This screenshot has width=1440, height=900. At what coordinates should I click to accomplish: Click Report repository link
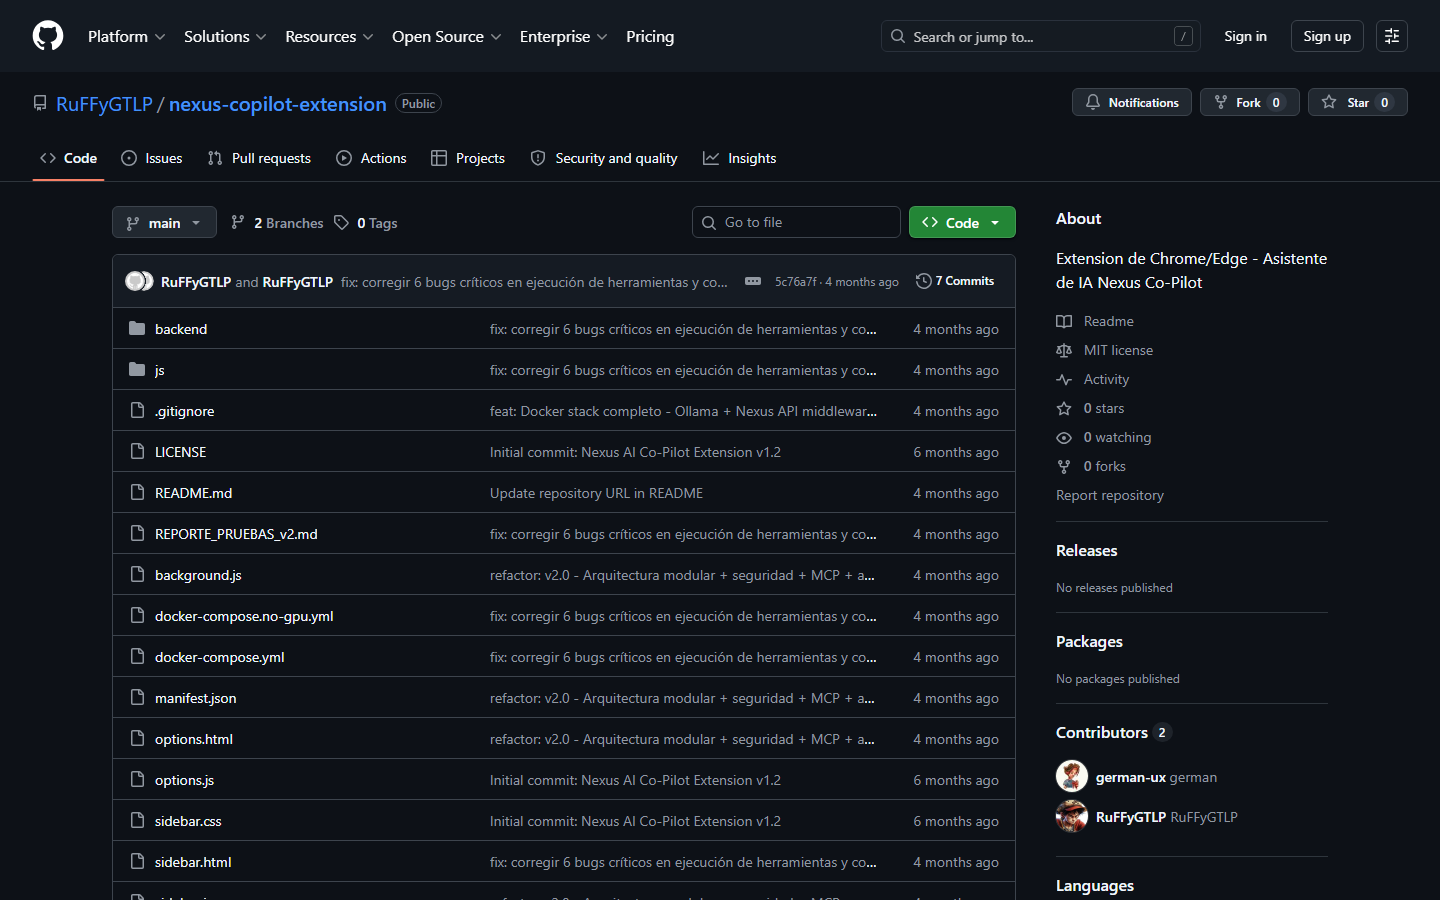[1110, 495]
